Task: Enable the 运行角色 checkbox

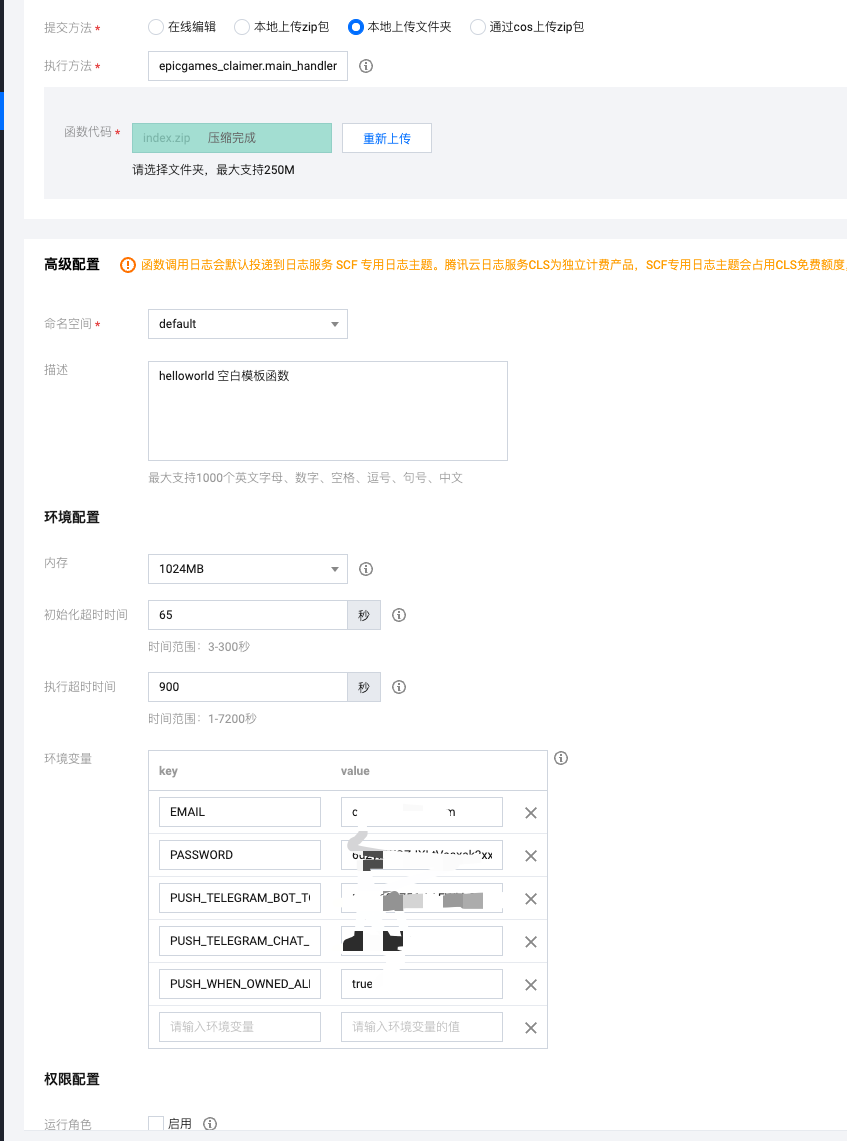Action: (156, 1124)
